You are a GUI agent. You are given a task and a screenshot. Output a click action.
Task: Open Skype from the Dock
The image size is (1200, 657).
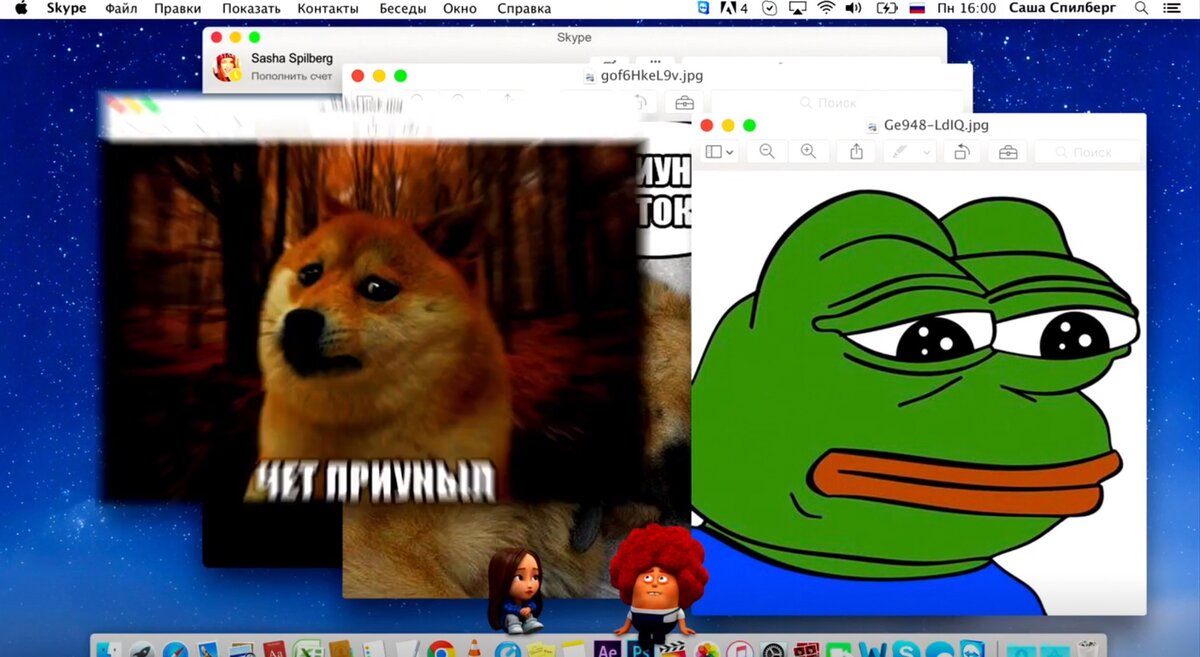[906, 650]
